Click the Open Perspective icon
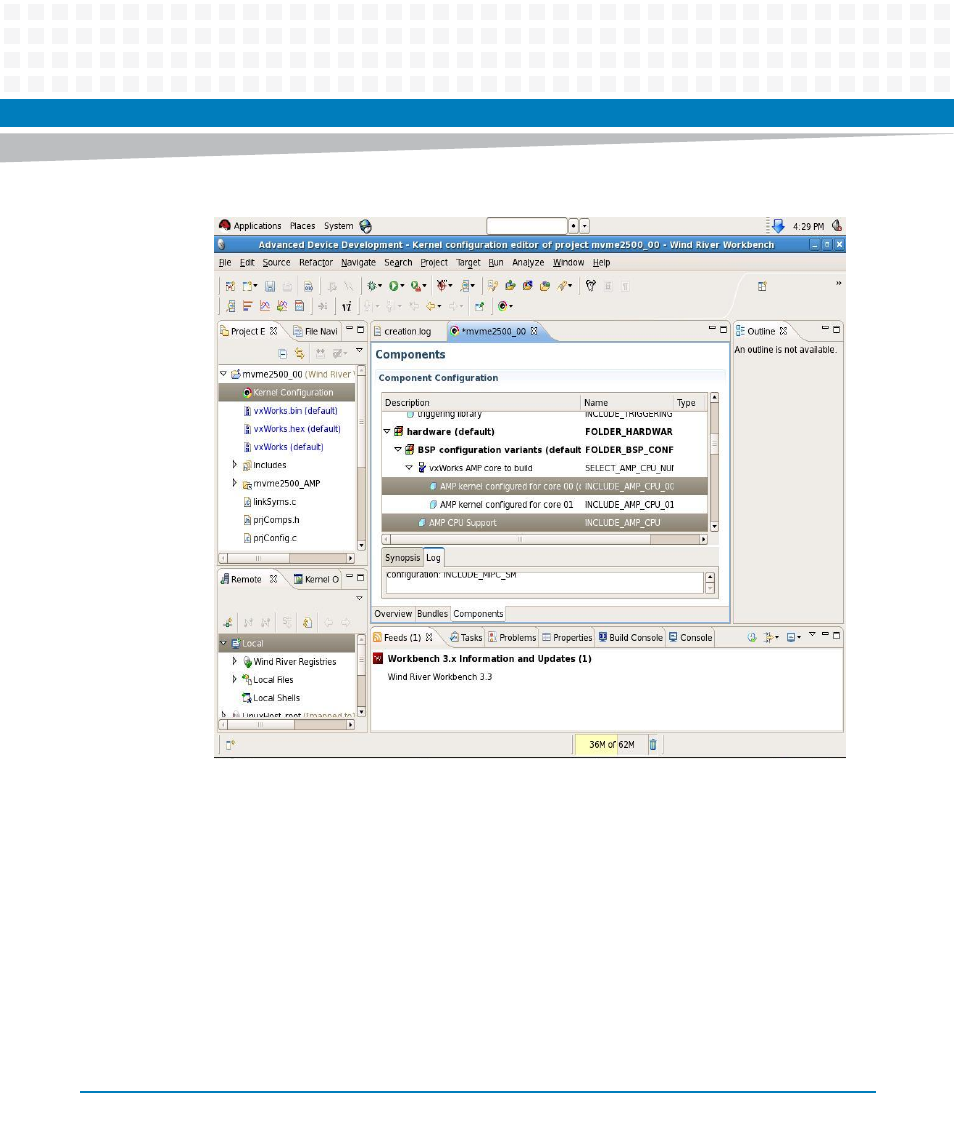 click(762, 286)
